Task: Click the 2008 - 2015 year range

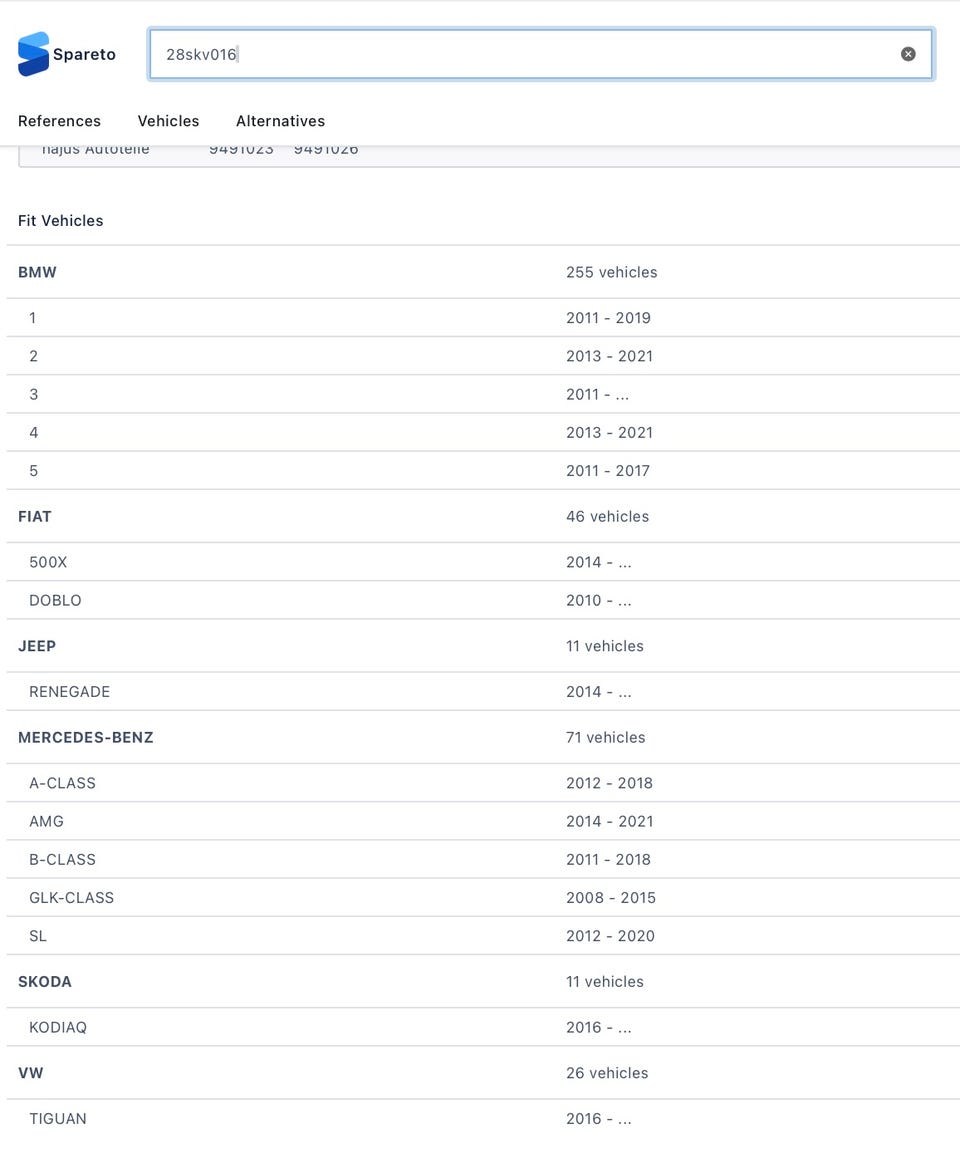Action: [x=611, y=897]
